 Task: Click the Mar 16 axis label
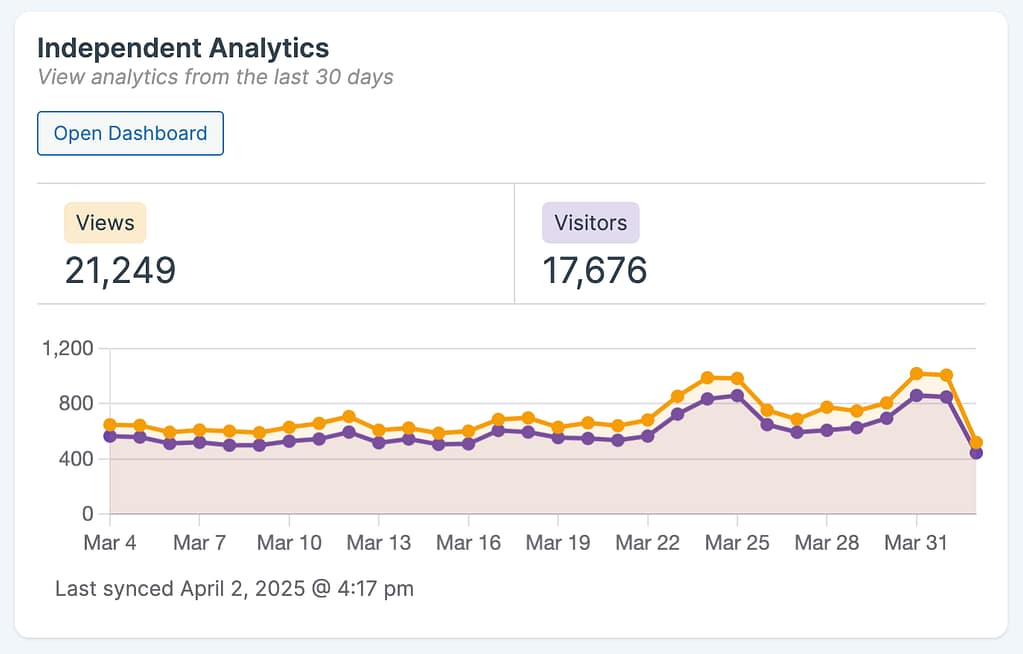tap(468, 542)
